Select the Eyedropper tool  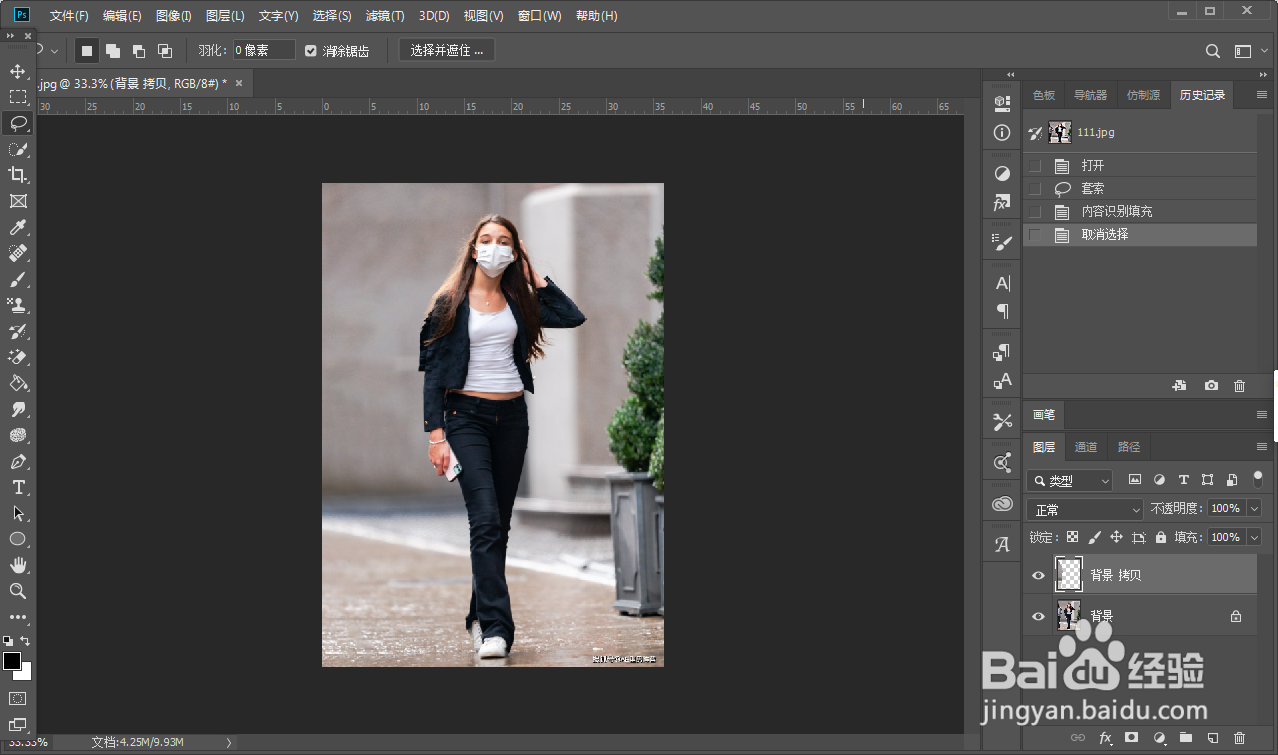point(18,227)
